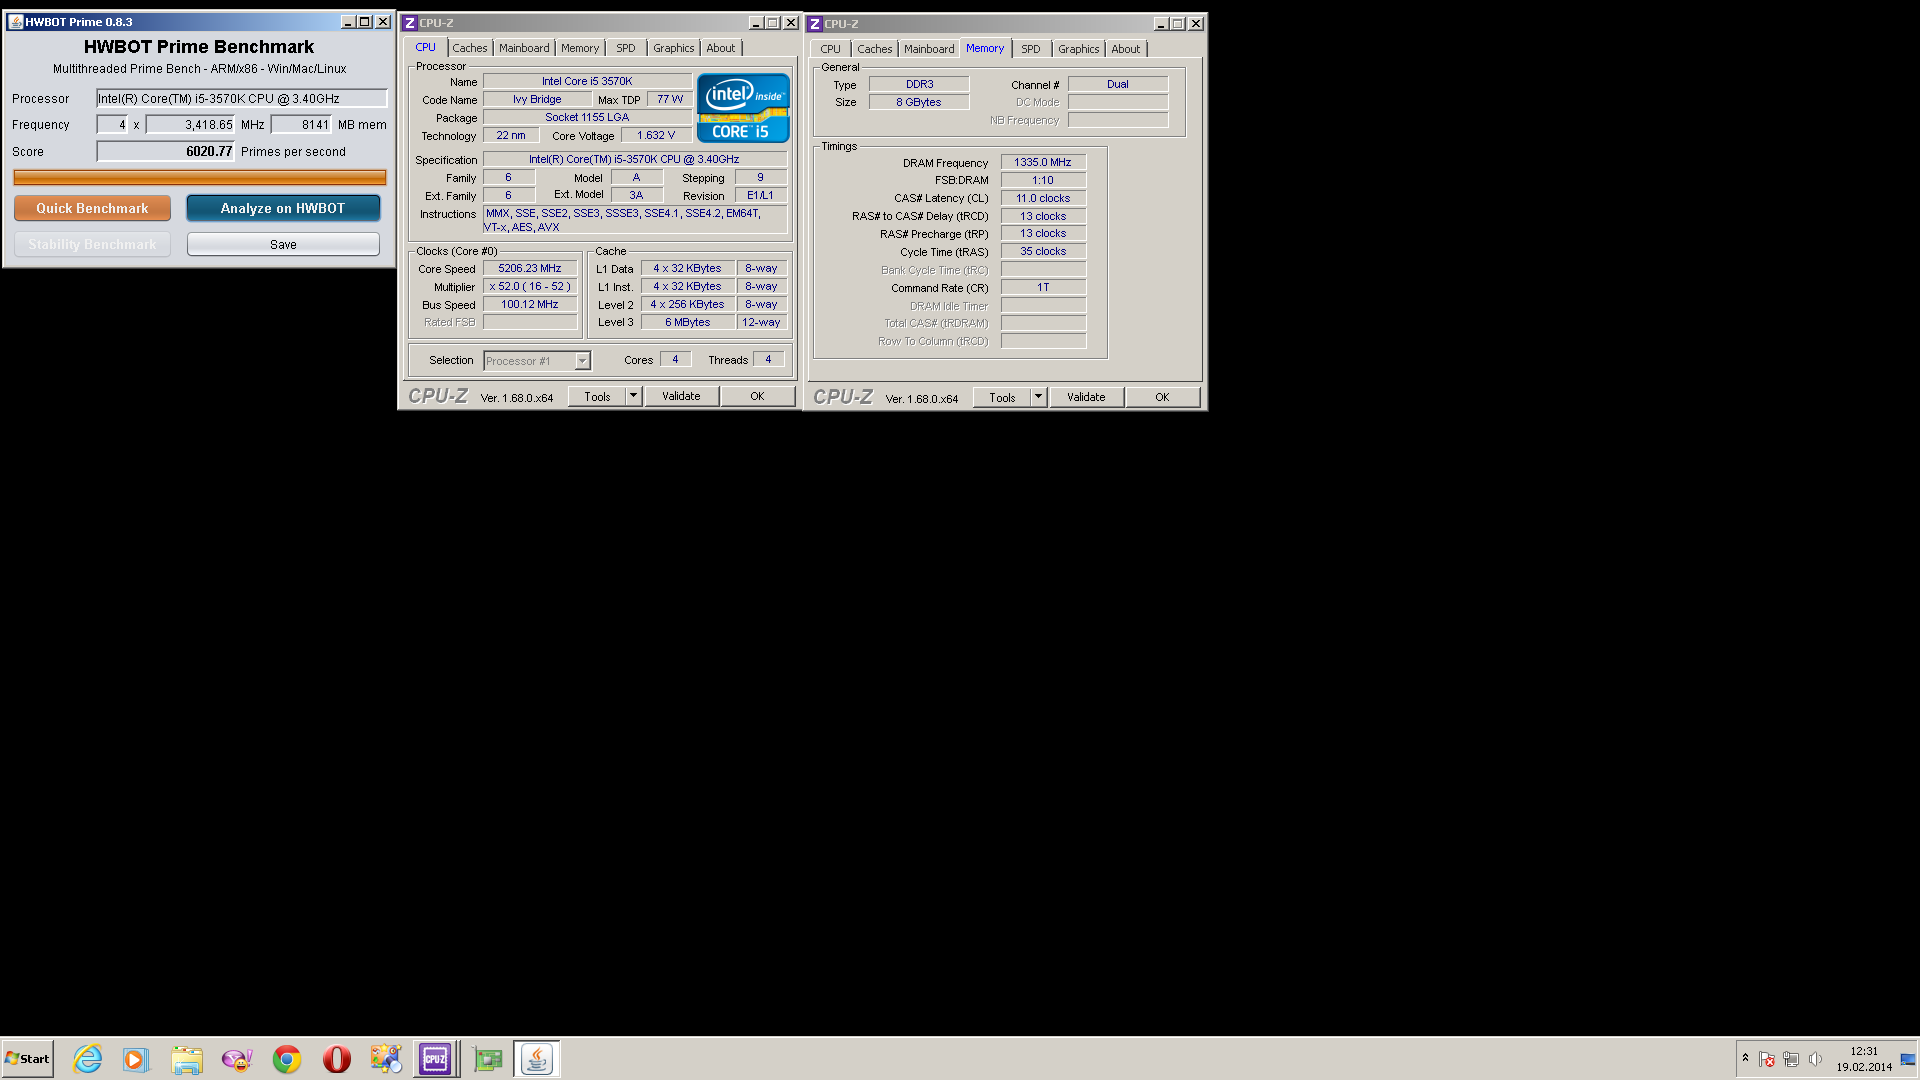The width and height of the screenshot is (1920, 1080).
Task: Click Validate in the CPU window
Action: [681, 396]
